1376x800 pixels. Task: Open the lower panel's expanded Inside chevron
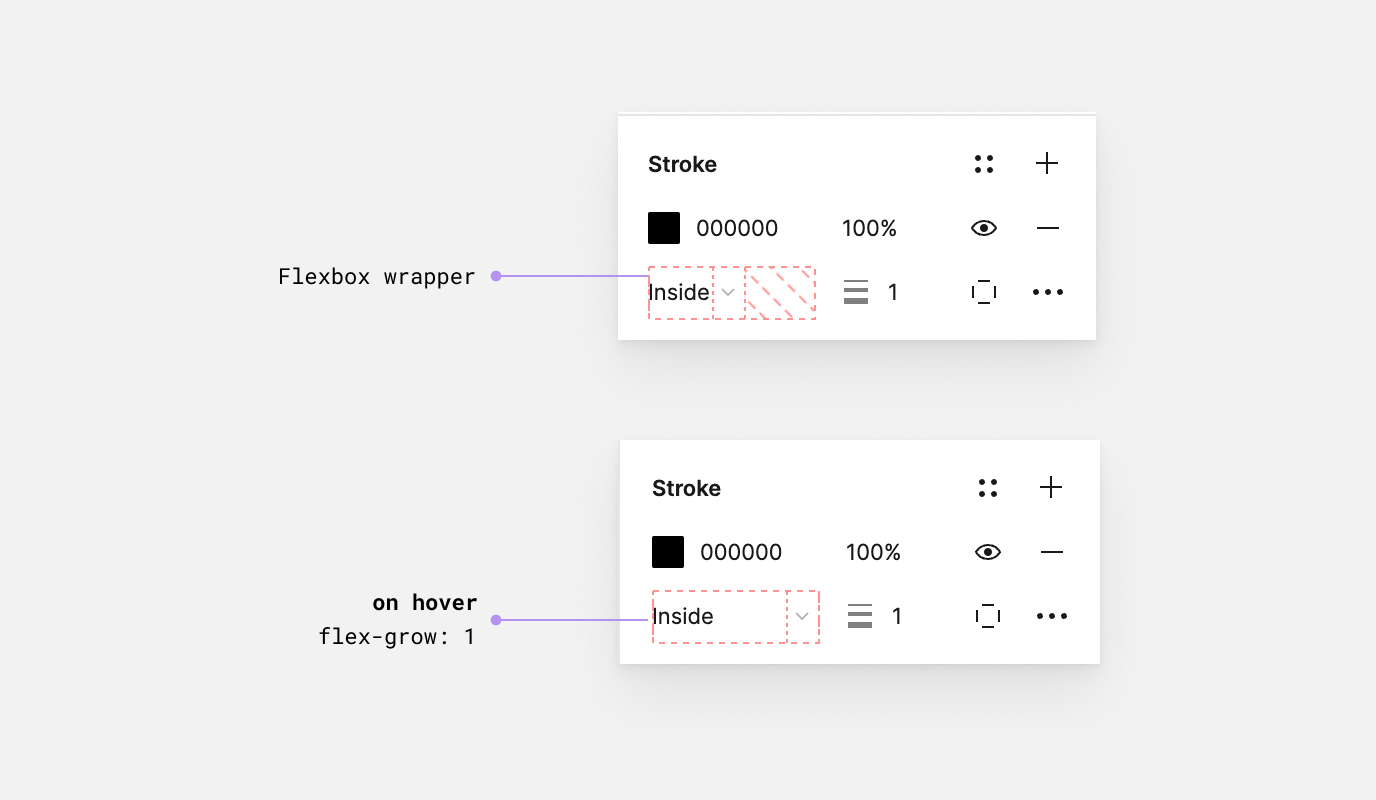[802, 616]
